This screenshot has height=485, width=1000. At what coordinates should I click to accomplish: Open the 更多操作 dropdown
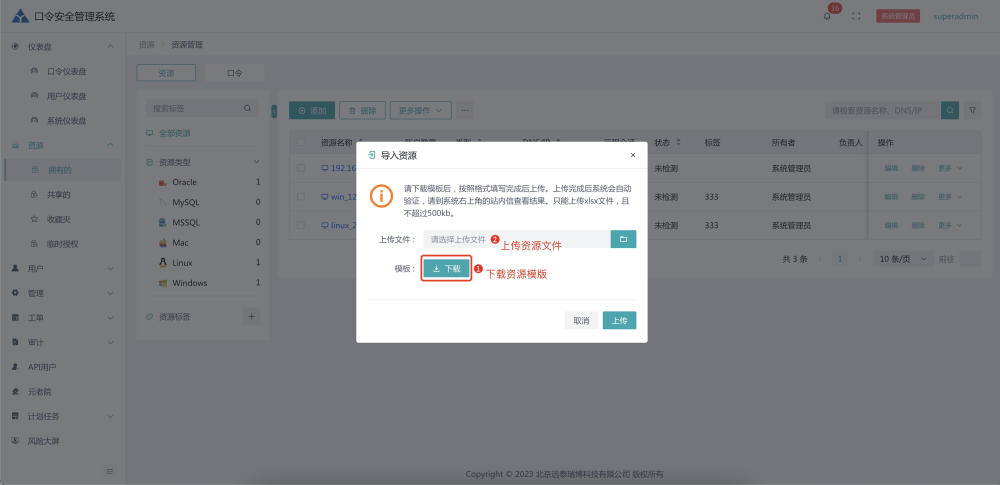419,110
